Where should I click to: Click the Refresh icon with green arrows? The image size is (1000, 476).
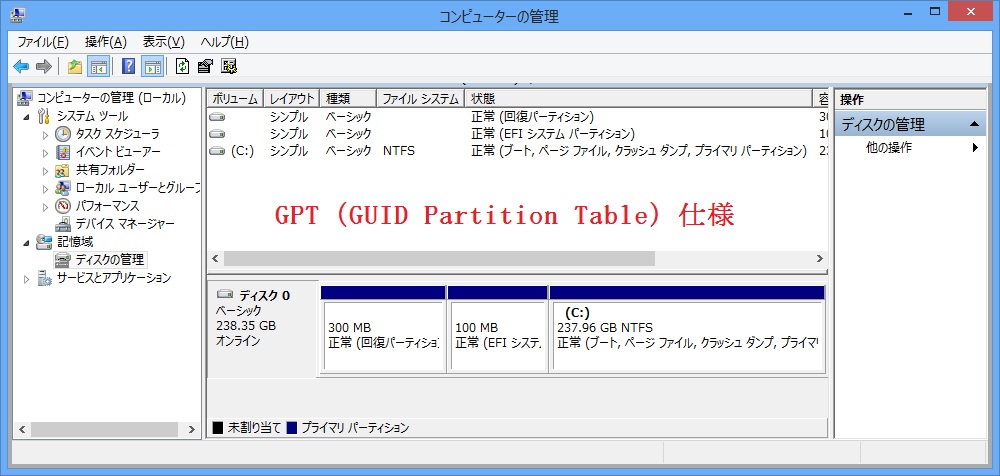click(182, 66)
